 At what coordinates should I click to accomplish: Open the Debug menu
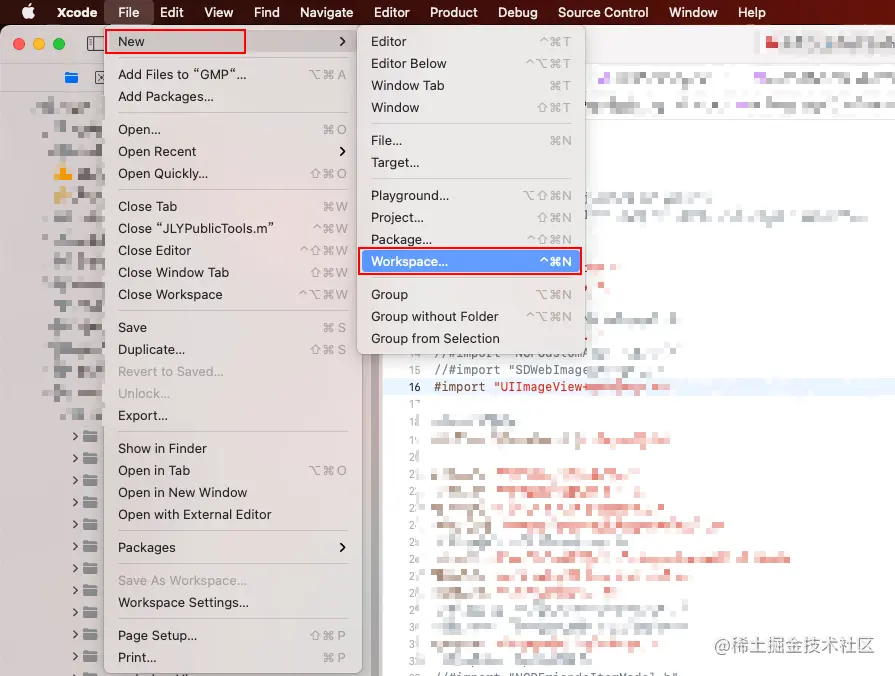tap(517, 12)
